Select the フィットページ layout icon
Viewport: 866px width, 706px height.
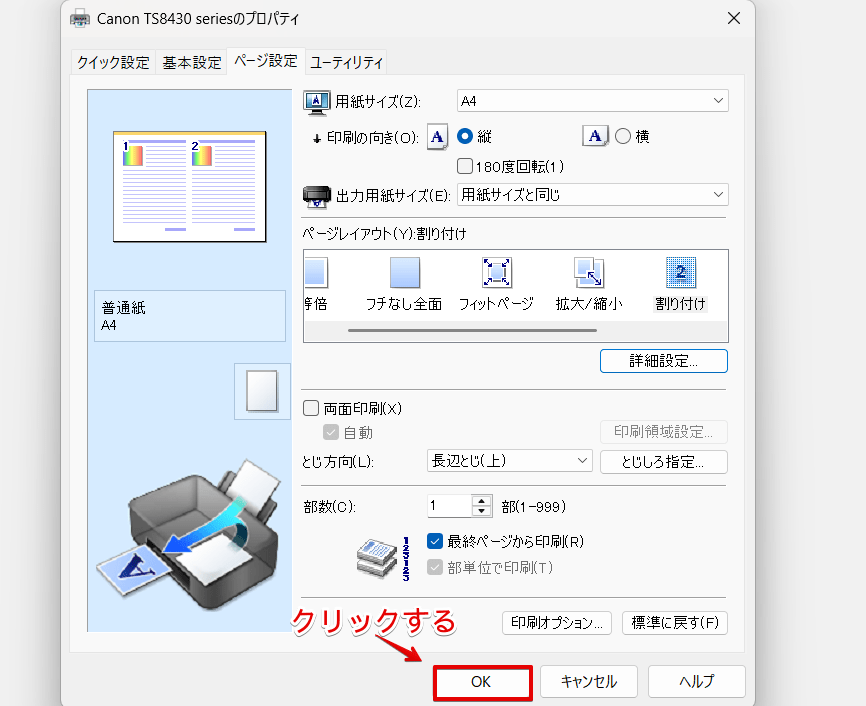[x=496, y=272]
